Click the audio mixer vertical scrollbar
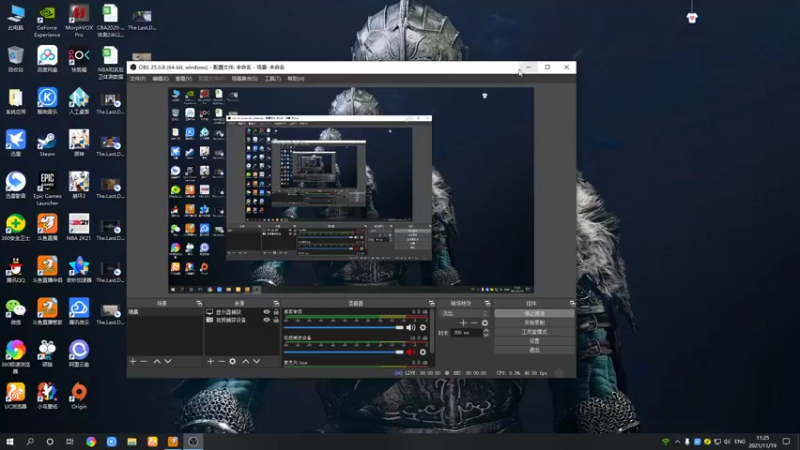Image resolution: width=800 pixels, height=450 pixels. [433, 331]
